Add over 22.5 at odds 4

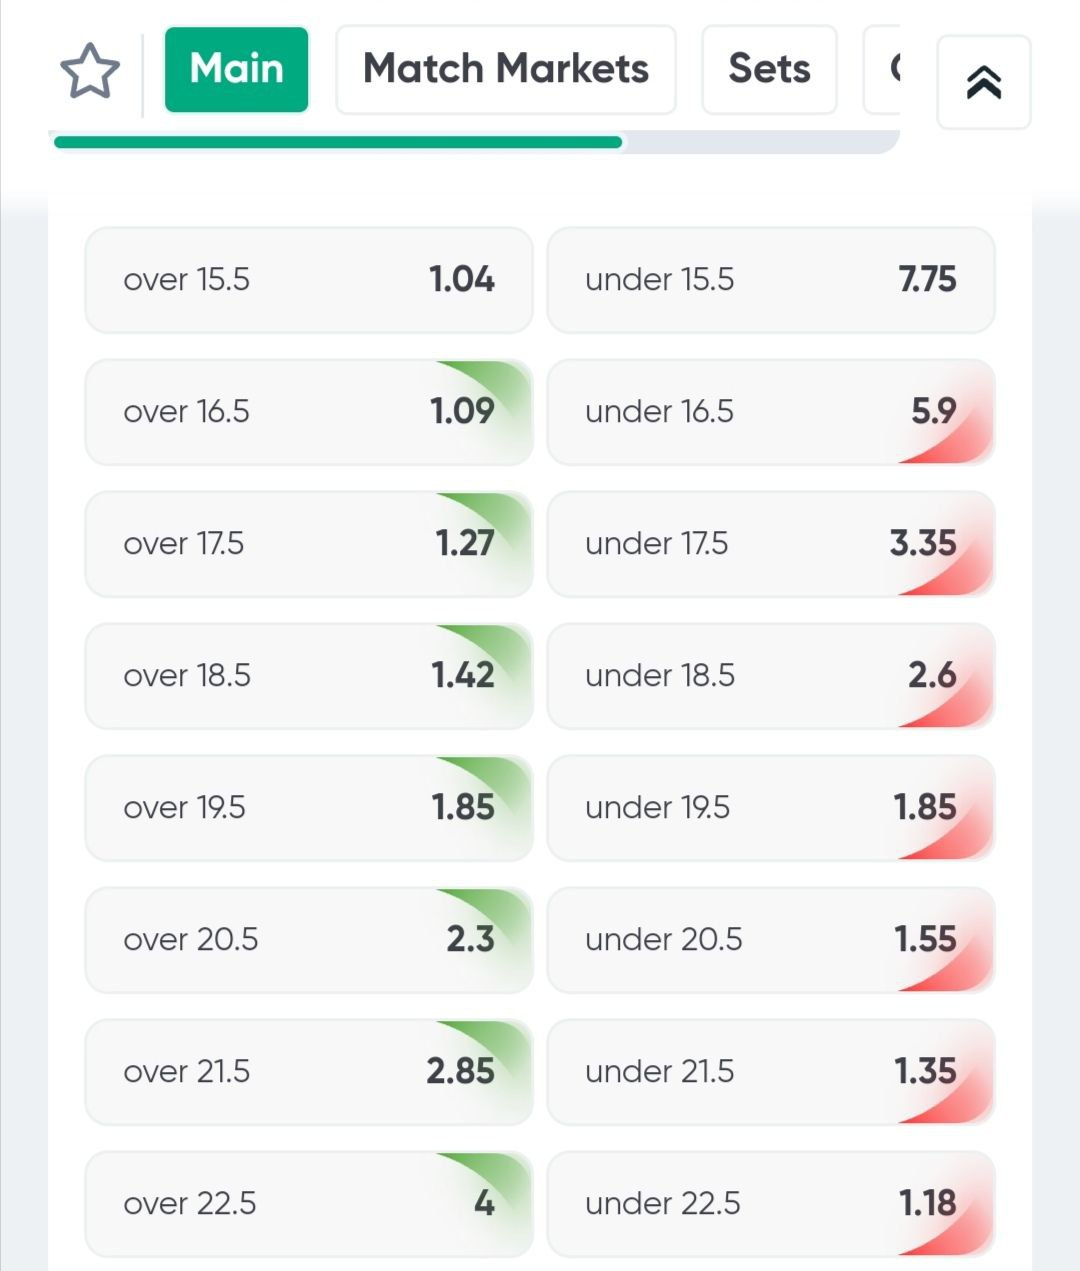point(309,1204)
